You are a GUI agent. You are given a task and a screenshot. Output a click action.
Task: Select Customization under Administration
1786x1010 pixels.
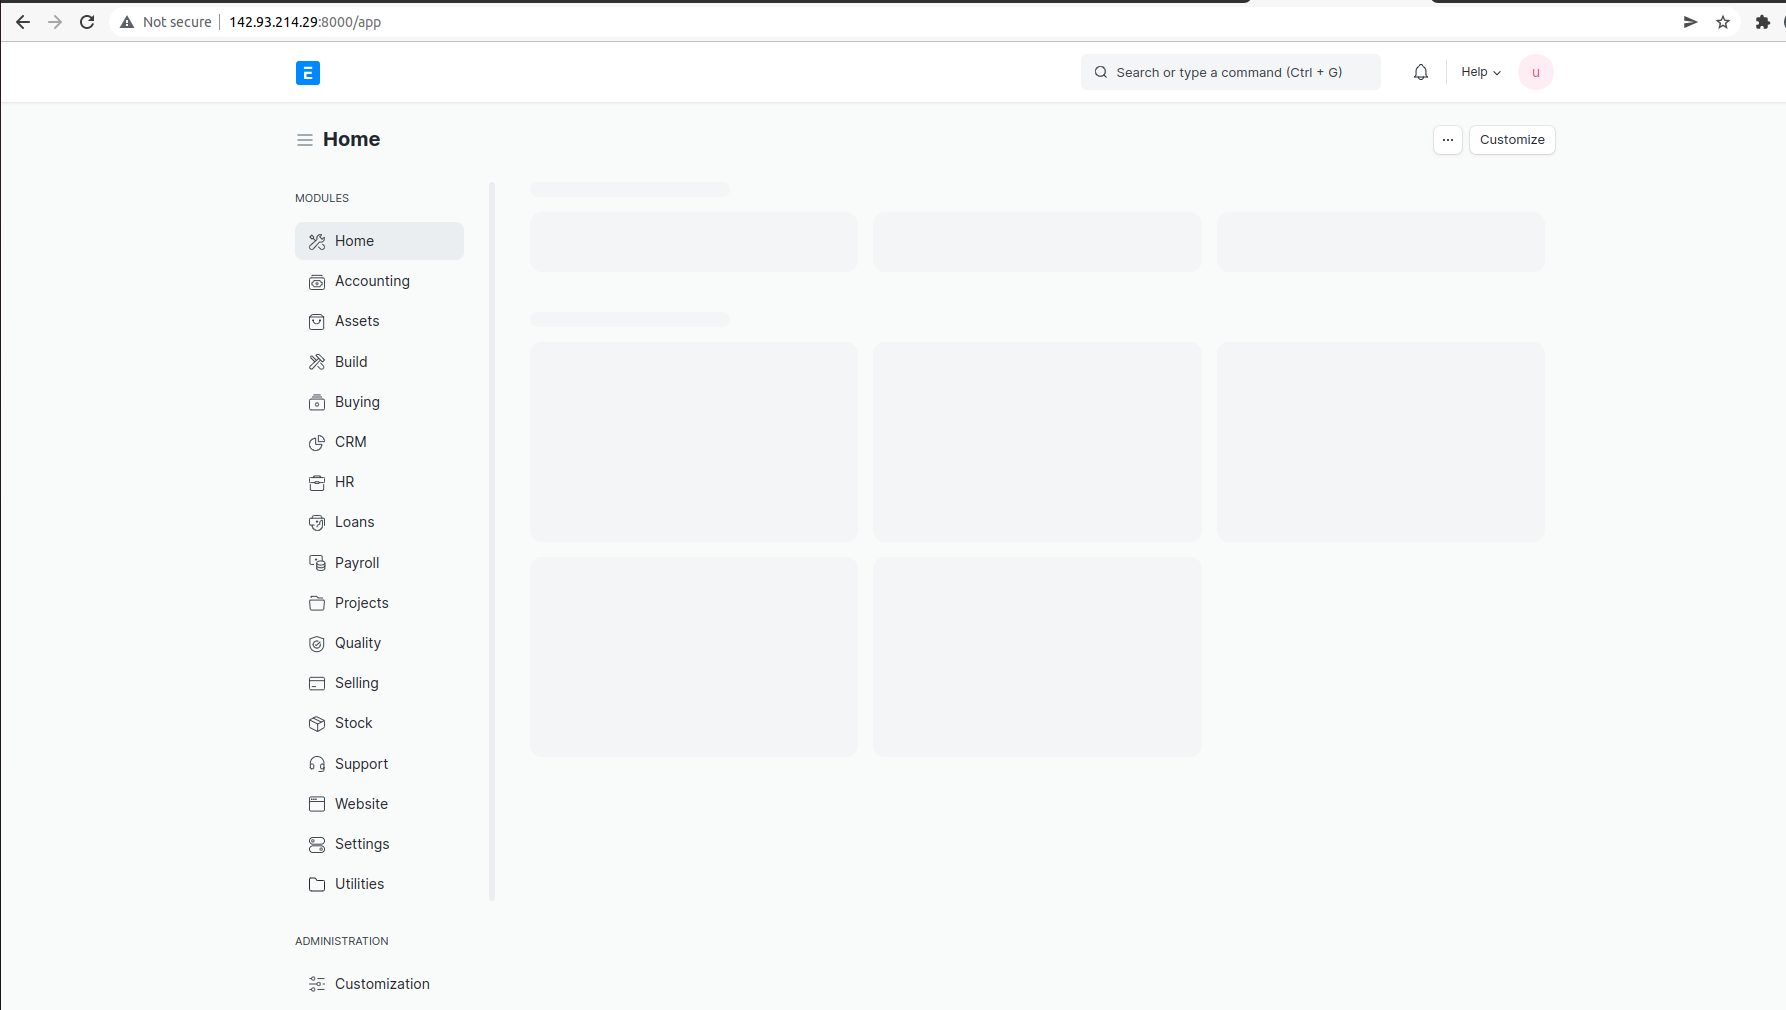click(x=381, y=983)
